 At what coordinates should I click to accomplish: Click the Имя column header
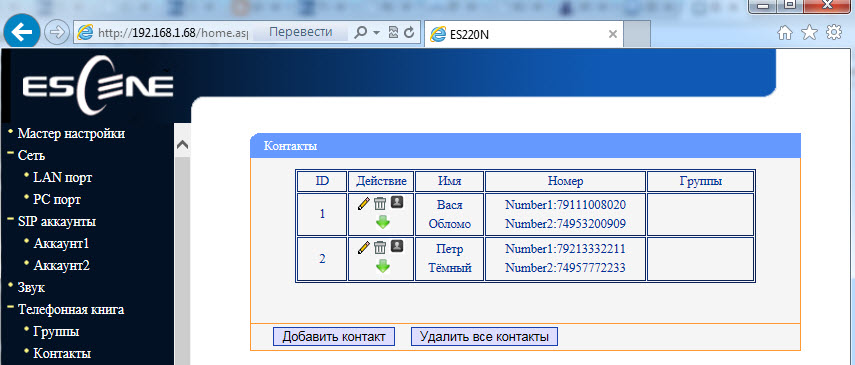[x=449, y=181]
